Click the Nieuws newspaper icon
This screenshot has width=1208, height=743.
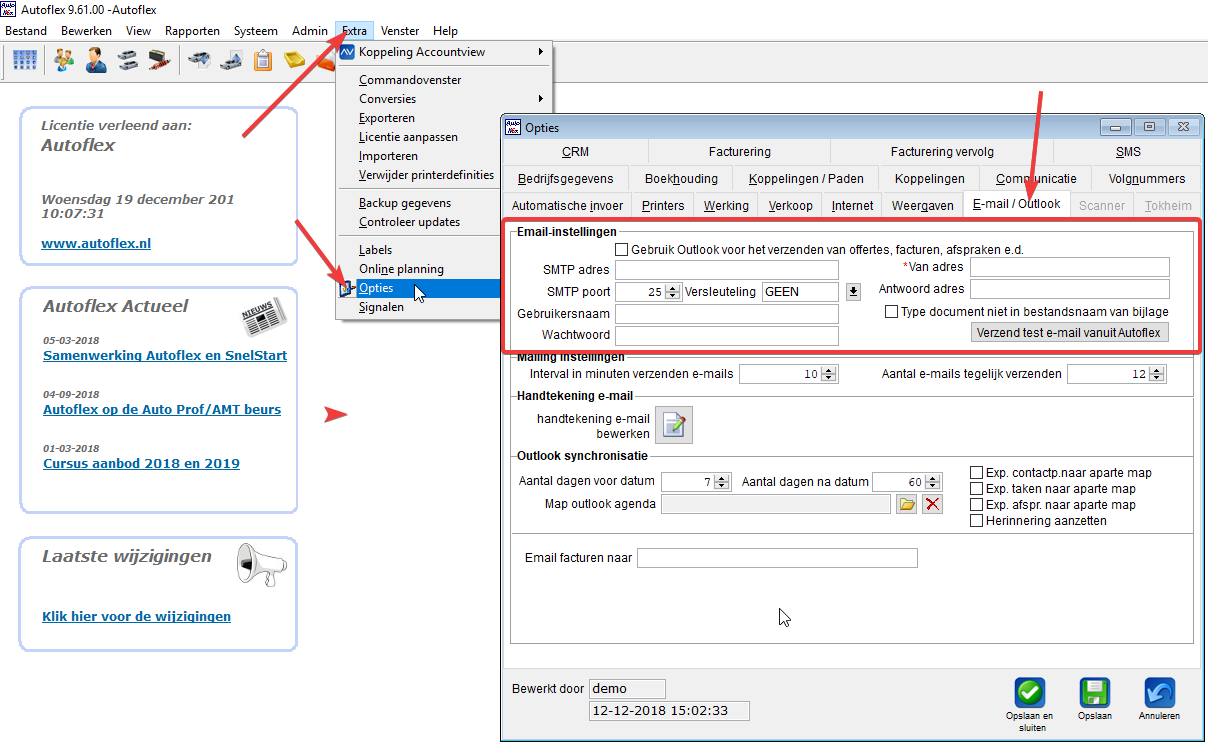pyautogui.click(x=263, y=317)
